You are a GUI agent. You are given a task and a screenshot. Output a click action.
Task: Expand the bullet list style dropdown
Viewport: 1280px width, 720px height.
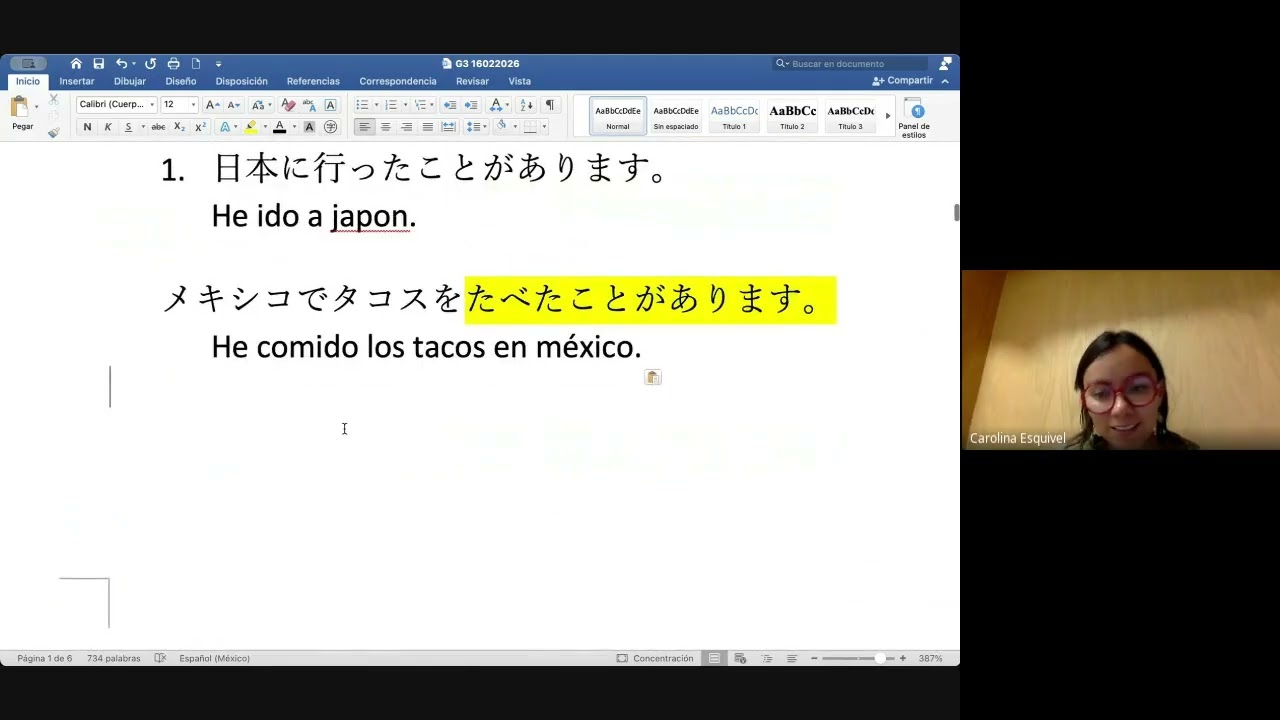pyautogui.click(x=376, y=105)
